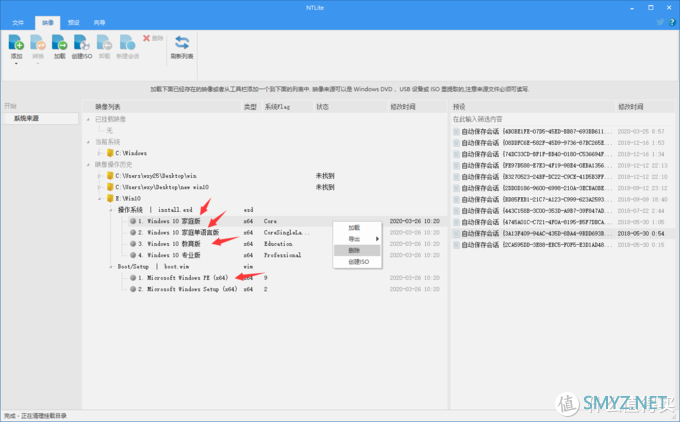Click the grey status dot of Windows 10 家庭单语言版
The width and height of the screenshot is (680, 422).
(x=133, y=232)
